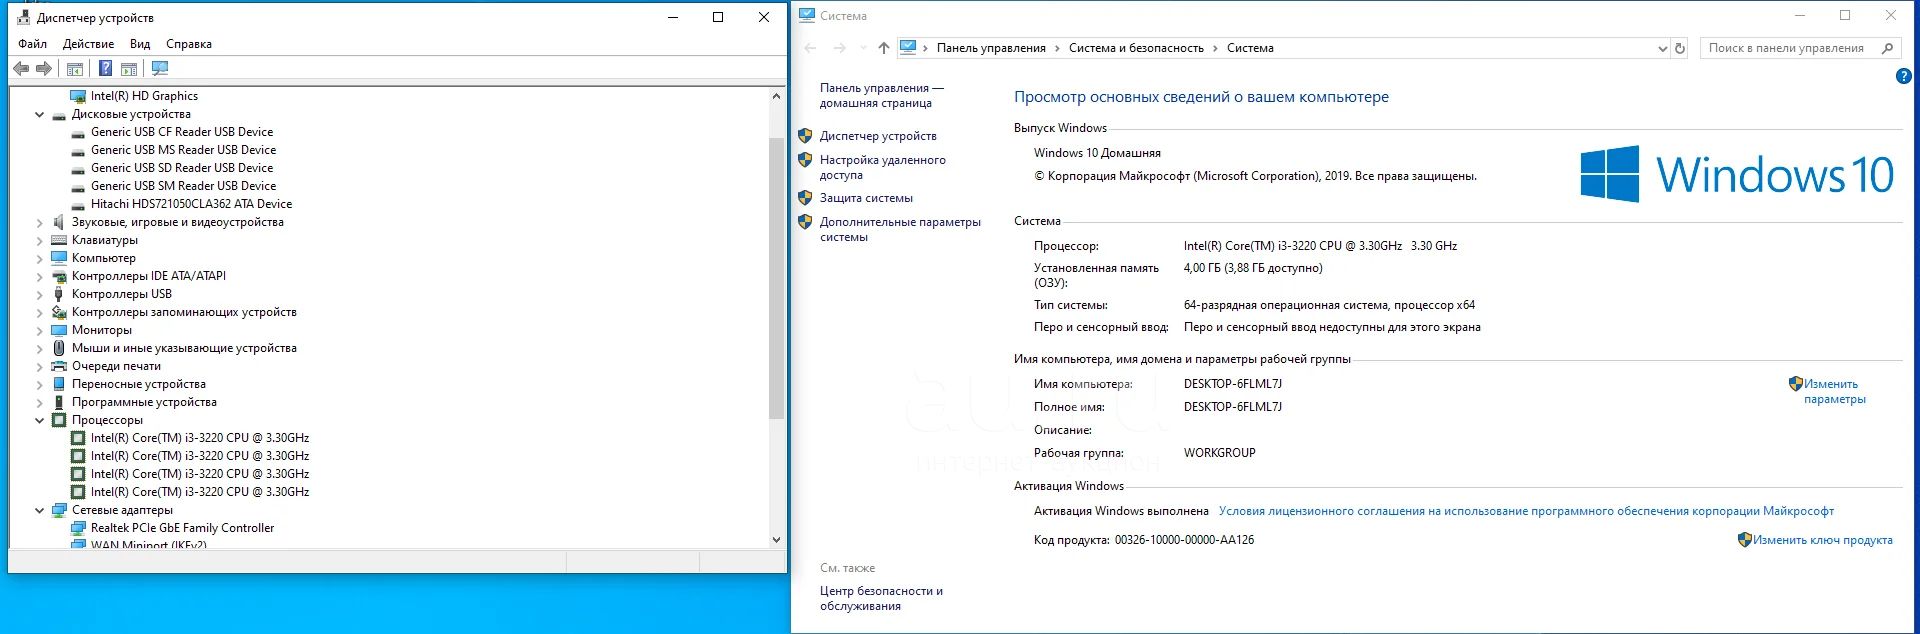
Task: Select Generic USB MS Reader USB Device
Action: 183,150
